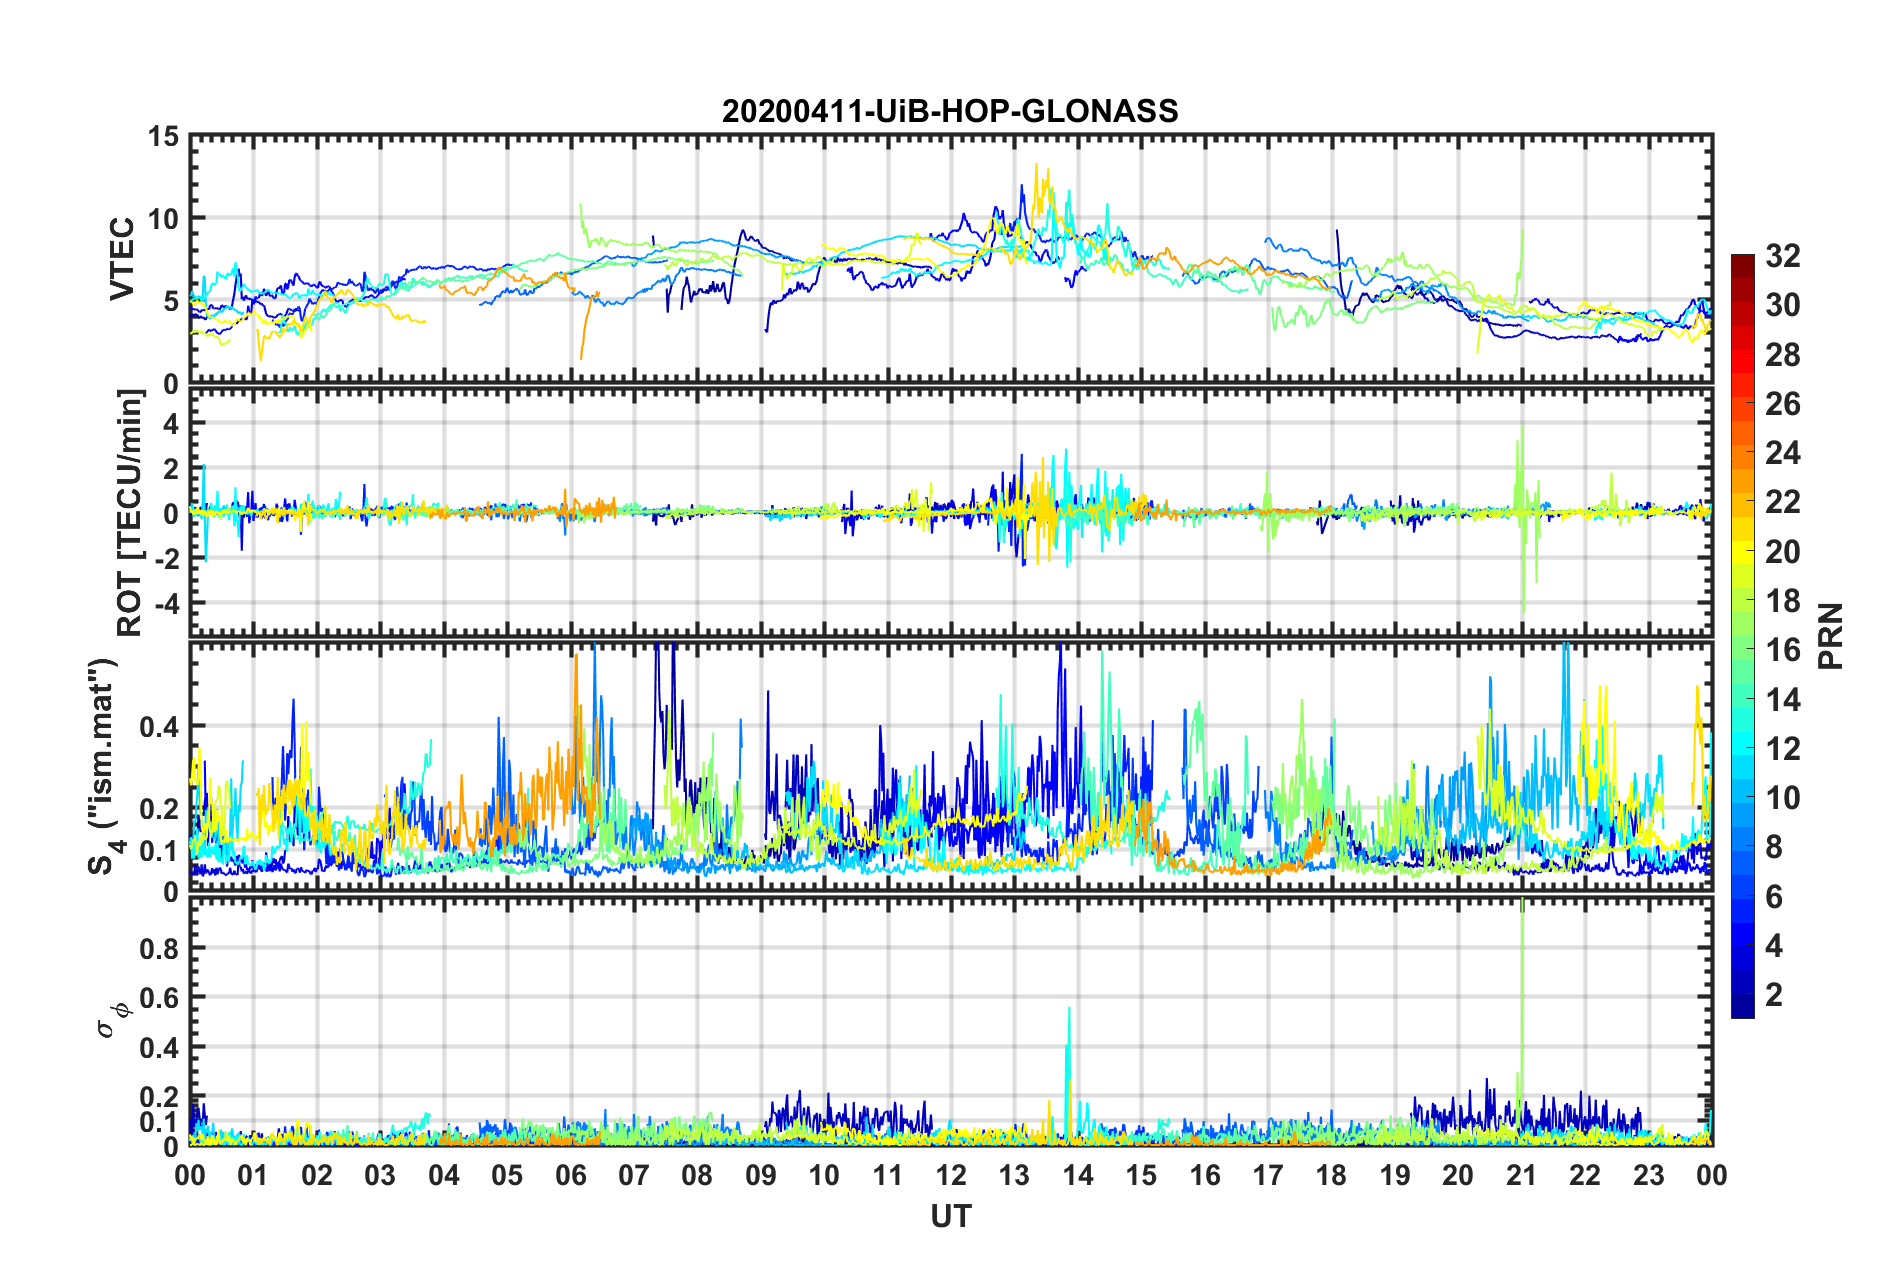The width and height of the screenshot is (1902, 1272).
Task: Click colorbar tick label 8
Action: 1774,848
